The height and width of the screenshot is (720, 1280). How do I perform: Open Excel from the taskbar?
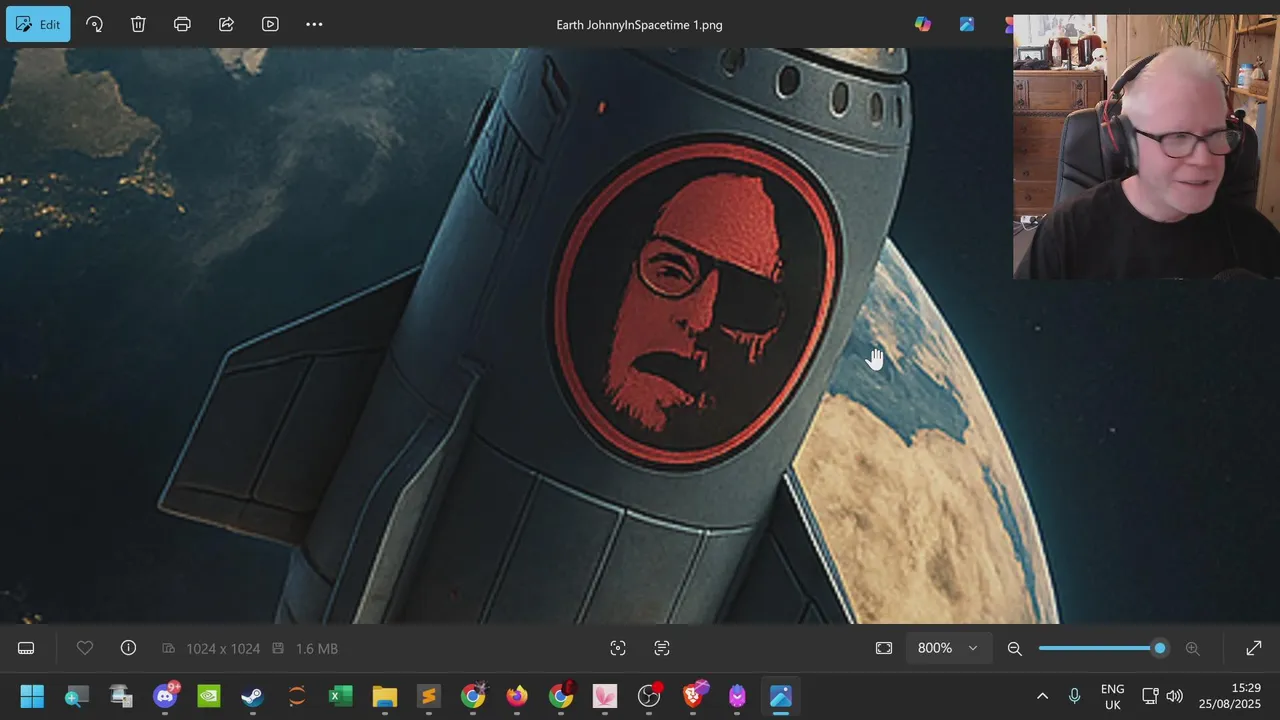tap(341, 696)
